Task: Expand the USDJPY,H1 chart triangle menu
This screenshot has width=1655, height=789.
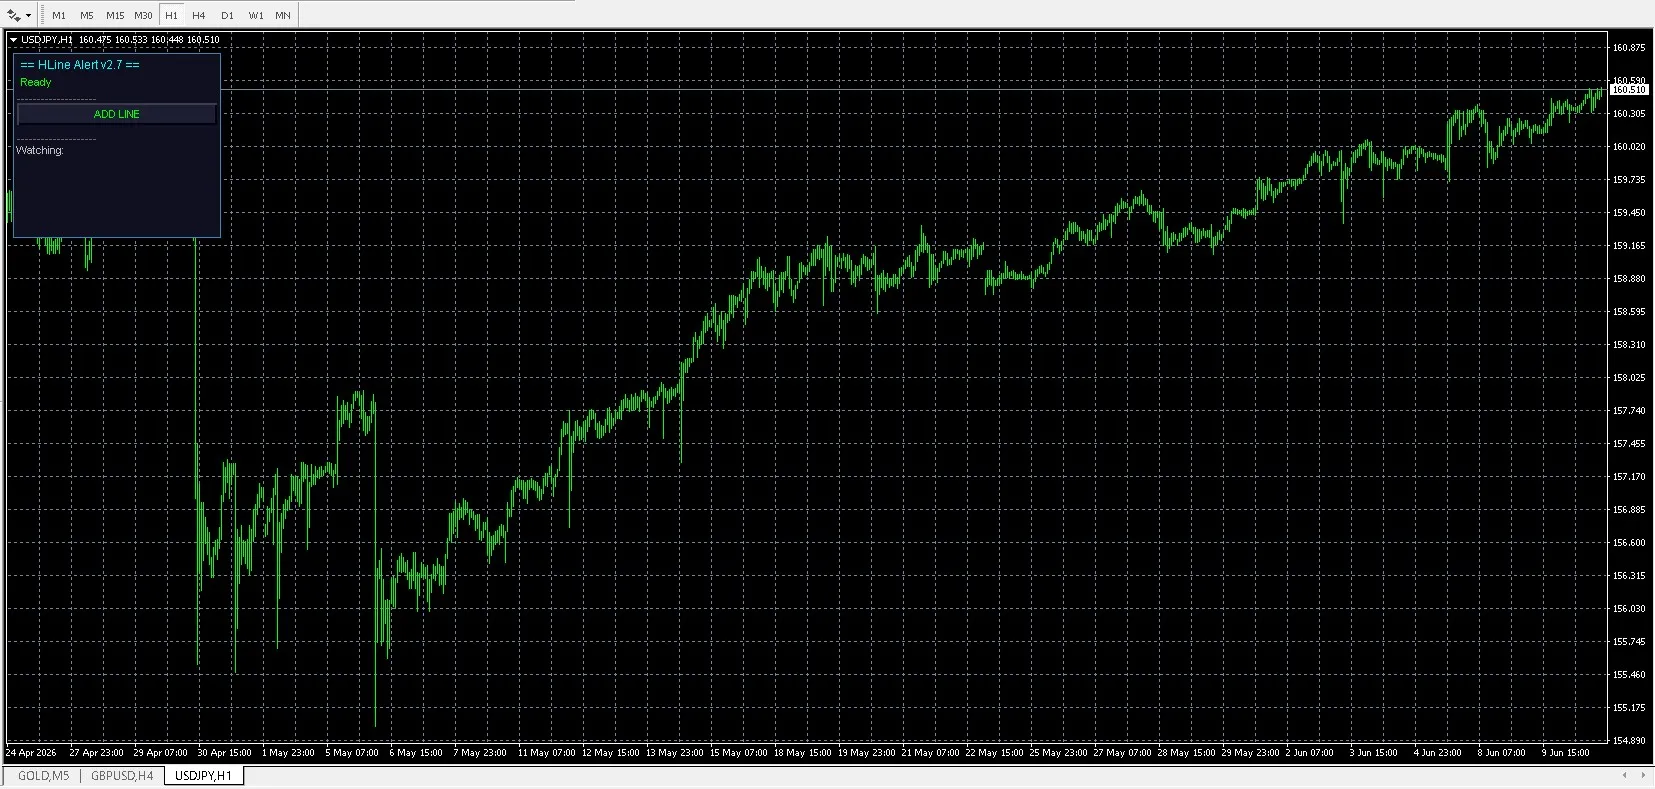Action: point(13,40)
